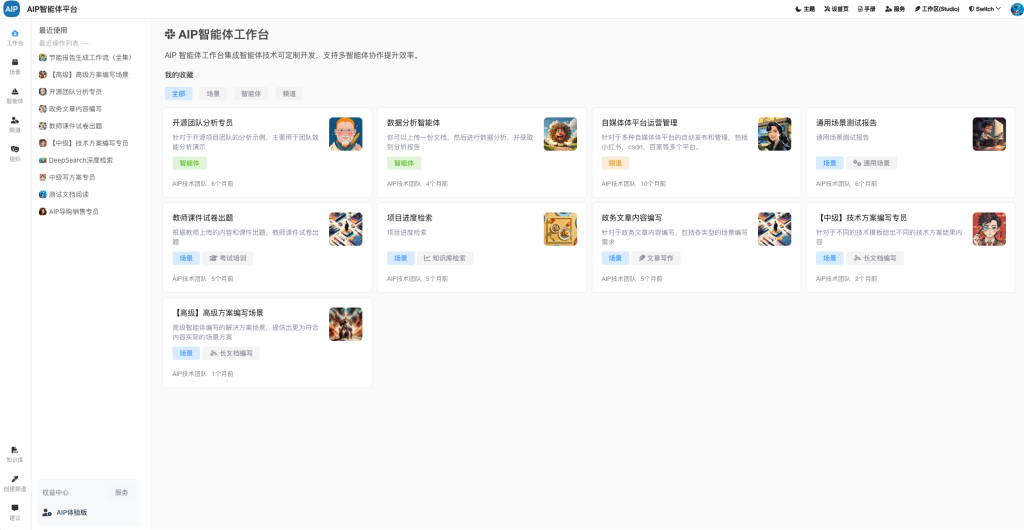The image size is (1024, 530).
Task: Toggle the 主题 theme switch
Action: 804,9
